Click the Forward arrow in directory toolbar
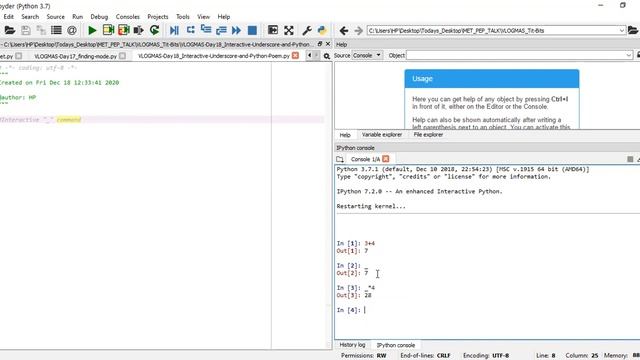Viewport: 640px width, 360px height. pos(359,31)
